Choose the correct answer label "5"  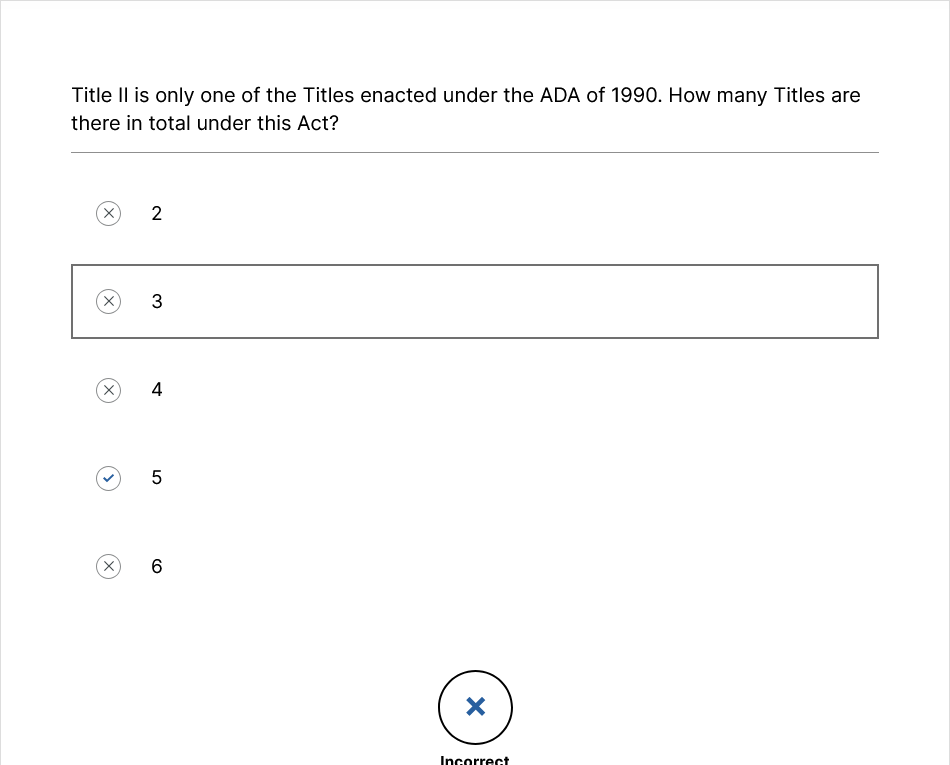pos(157,478)
